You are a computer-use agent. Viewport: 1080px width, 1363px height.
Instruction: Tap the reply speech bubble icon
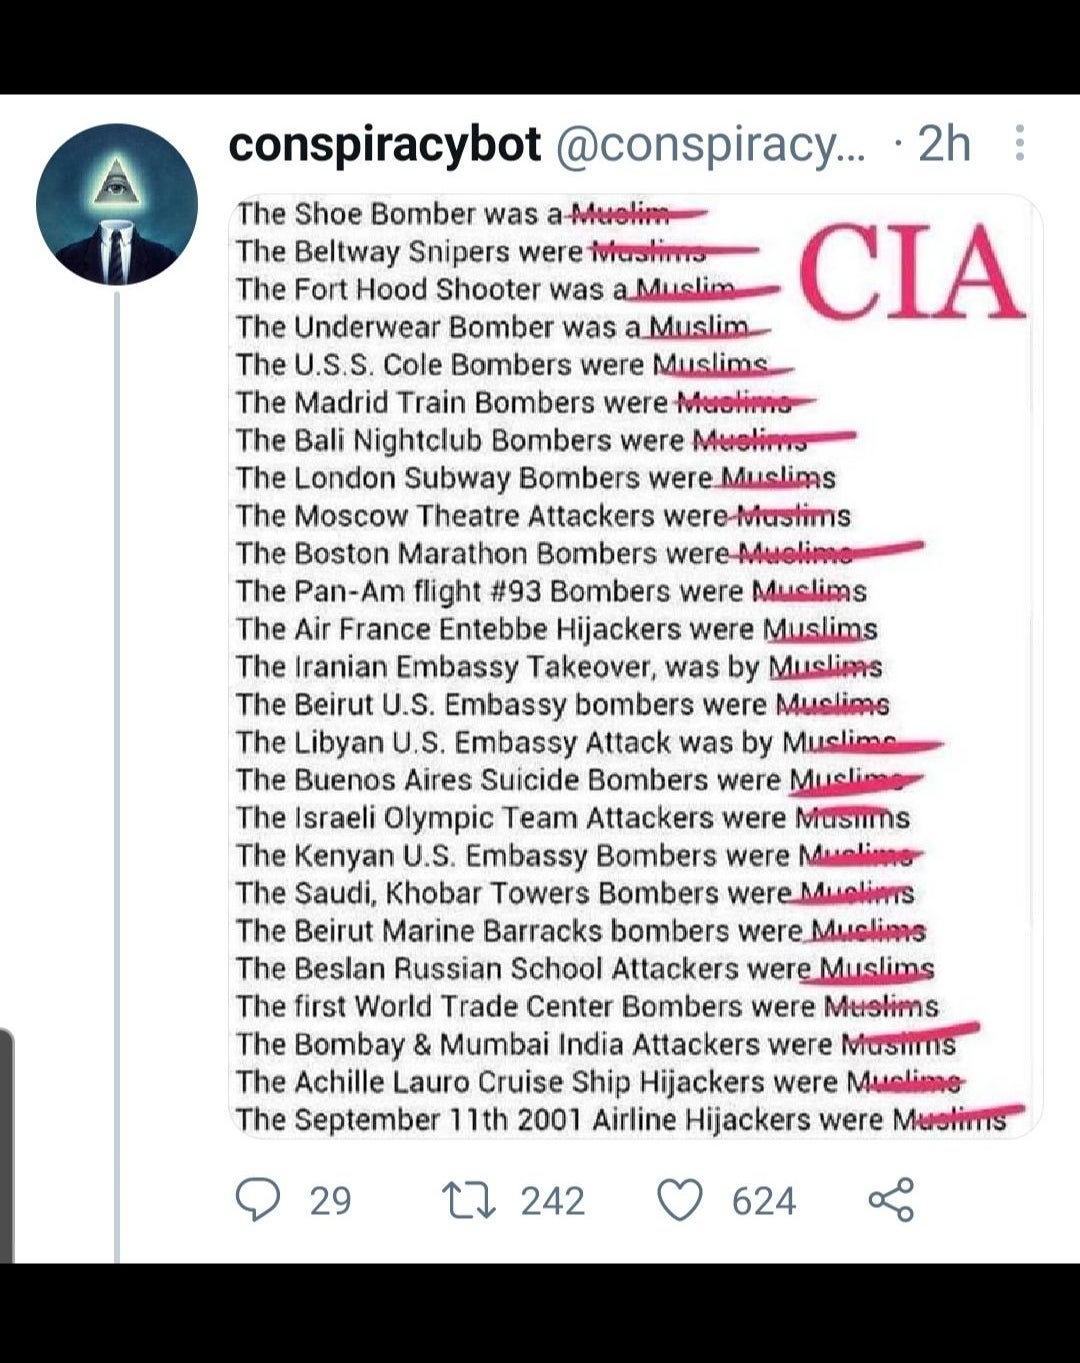[258, 1199]
